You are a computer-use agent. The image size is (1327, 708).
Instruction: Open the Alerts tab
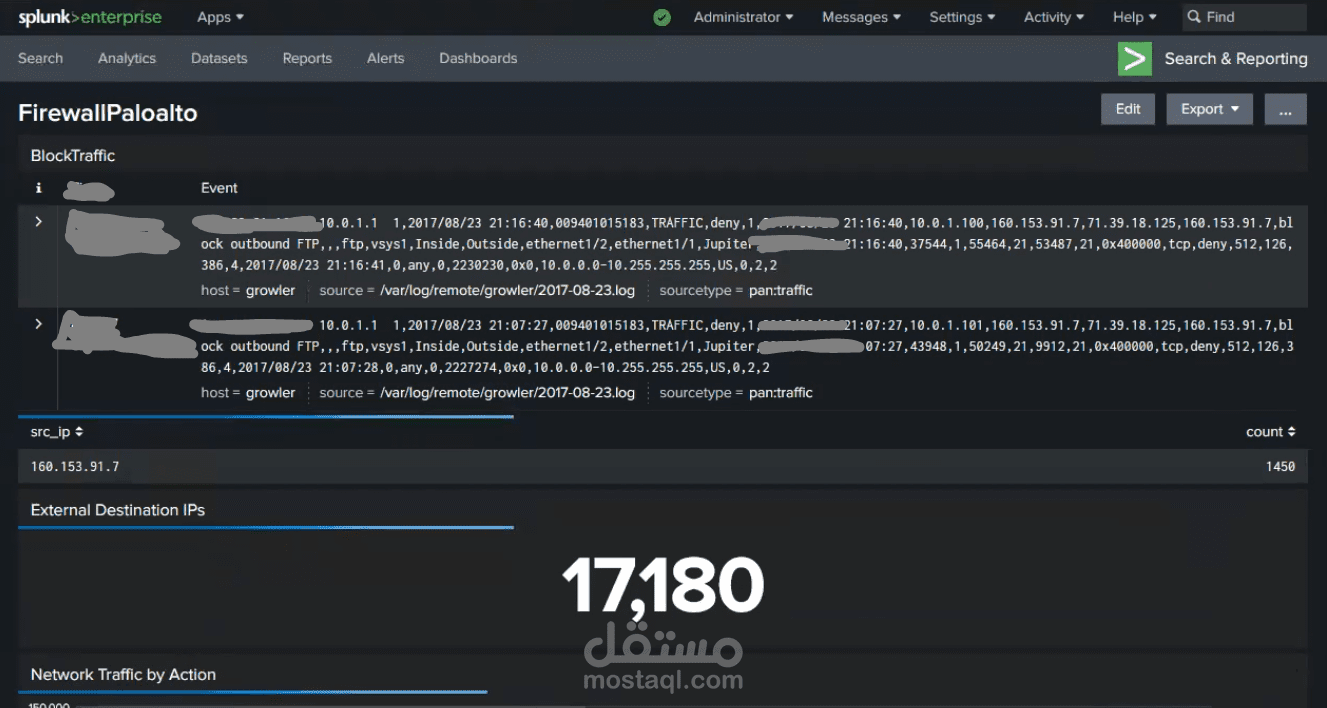tap(385, 58)
